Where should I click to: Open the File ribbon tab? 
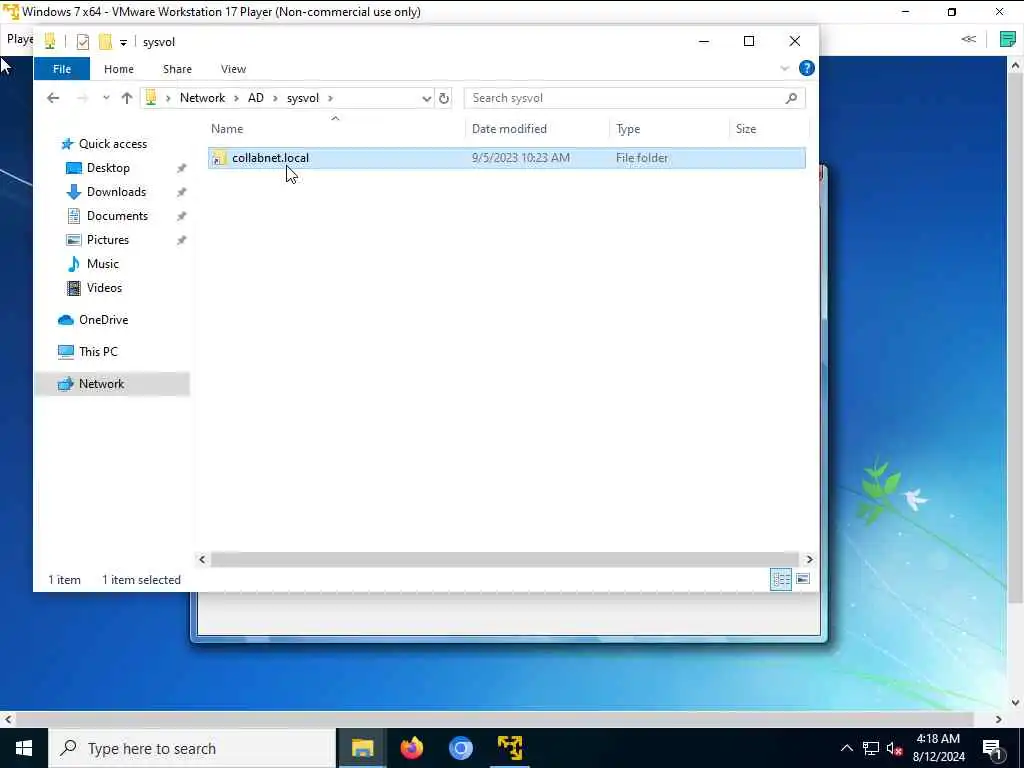[x=62, y=69]
